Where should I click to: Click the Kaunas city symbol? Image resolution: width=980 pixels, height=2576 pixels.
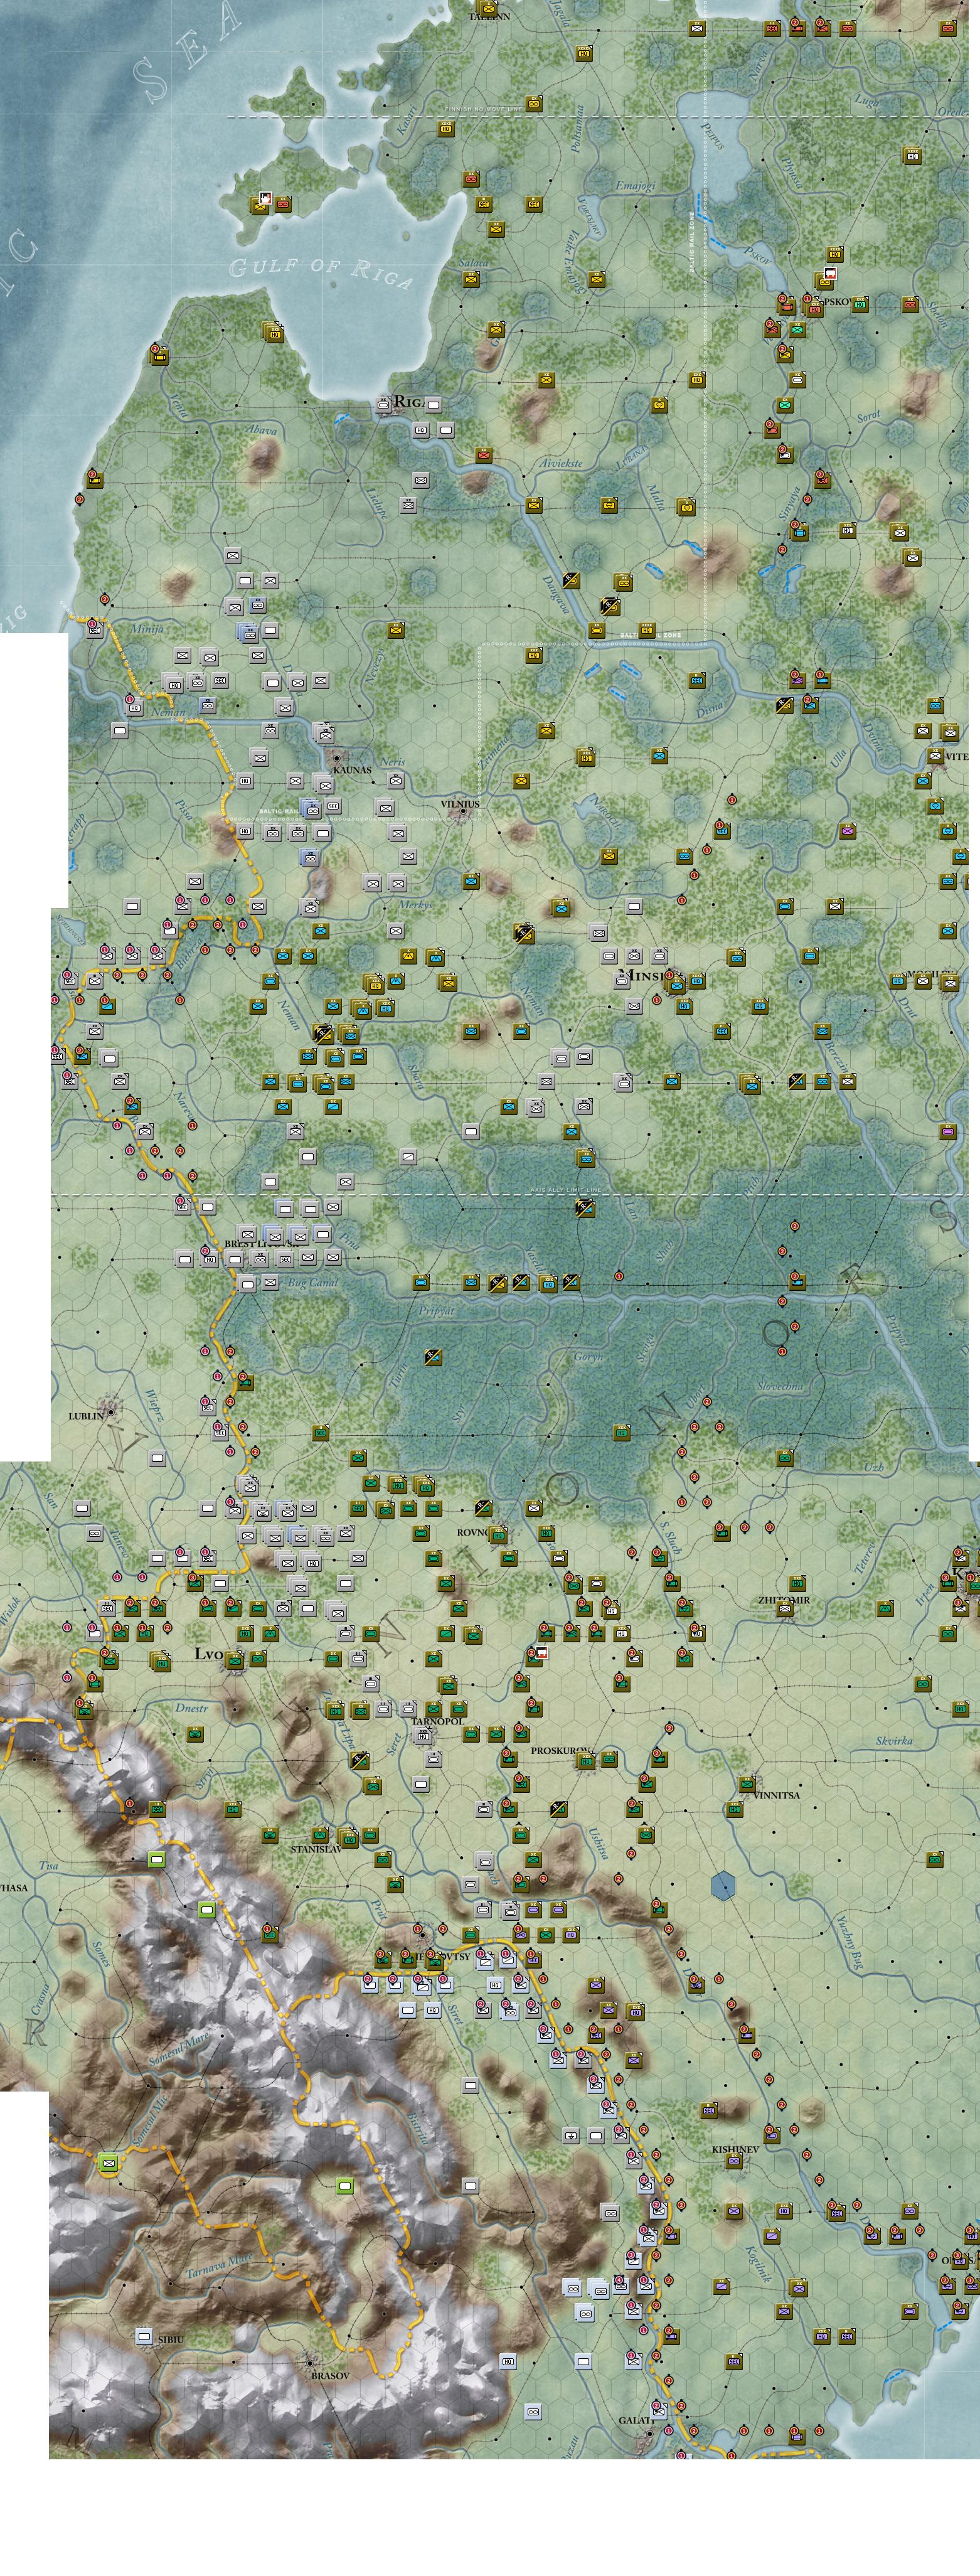pos(337,757)
